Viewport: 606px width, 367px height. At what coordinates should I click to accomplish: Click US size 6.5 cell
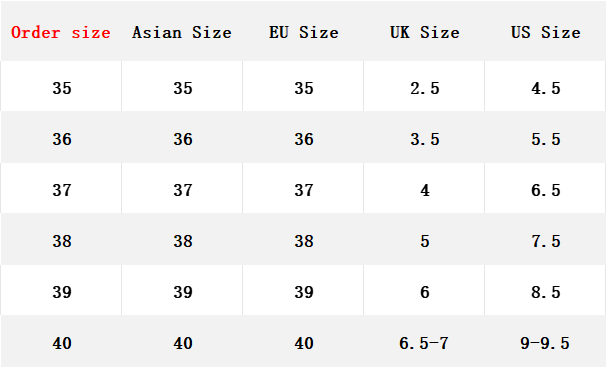pos(546,190)
